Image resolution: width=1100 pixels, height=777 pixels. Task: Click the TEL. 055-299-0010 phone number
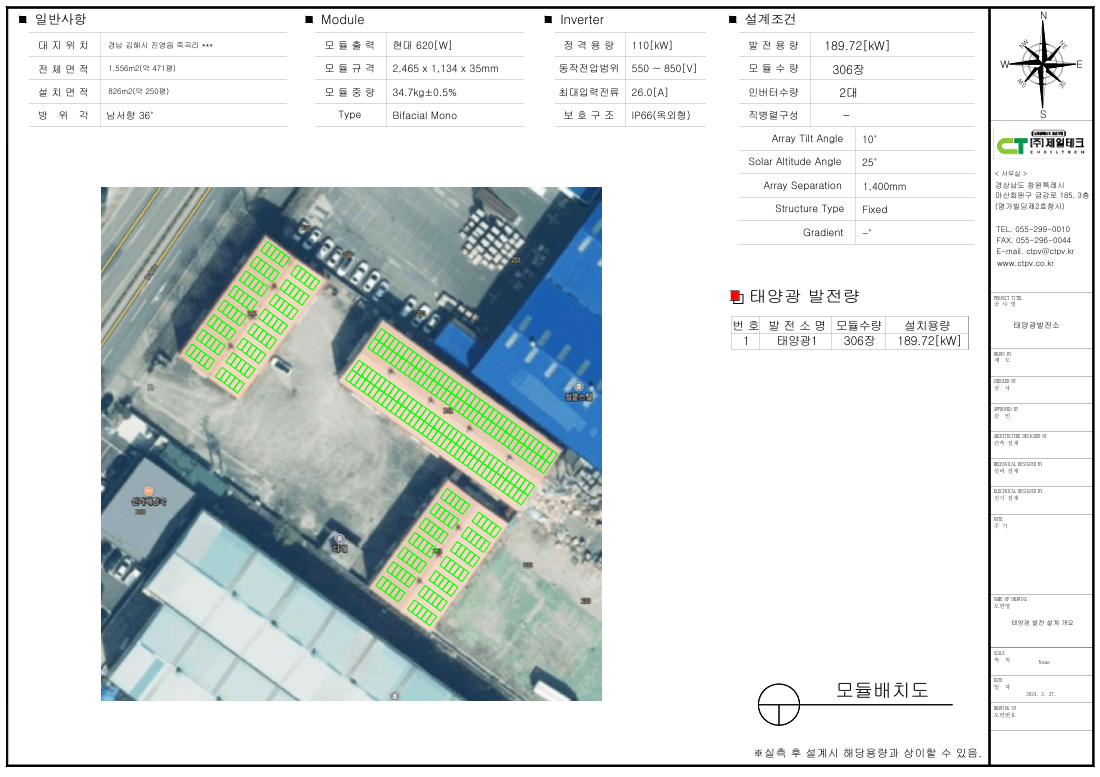(x=1033, y=229)
